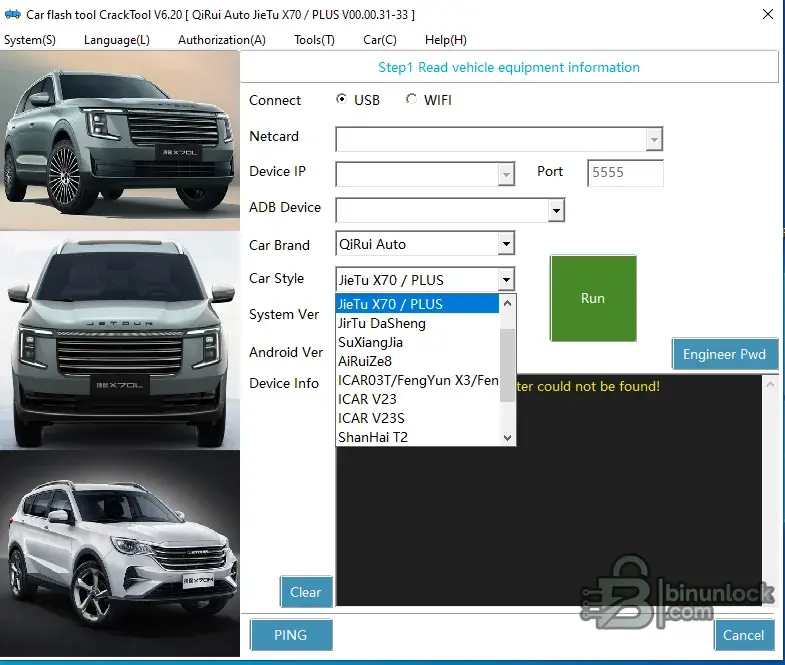Screen dimensions: 785x665
Task: Open the Car(C) menu
Action: click(380, 40)
